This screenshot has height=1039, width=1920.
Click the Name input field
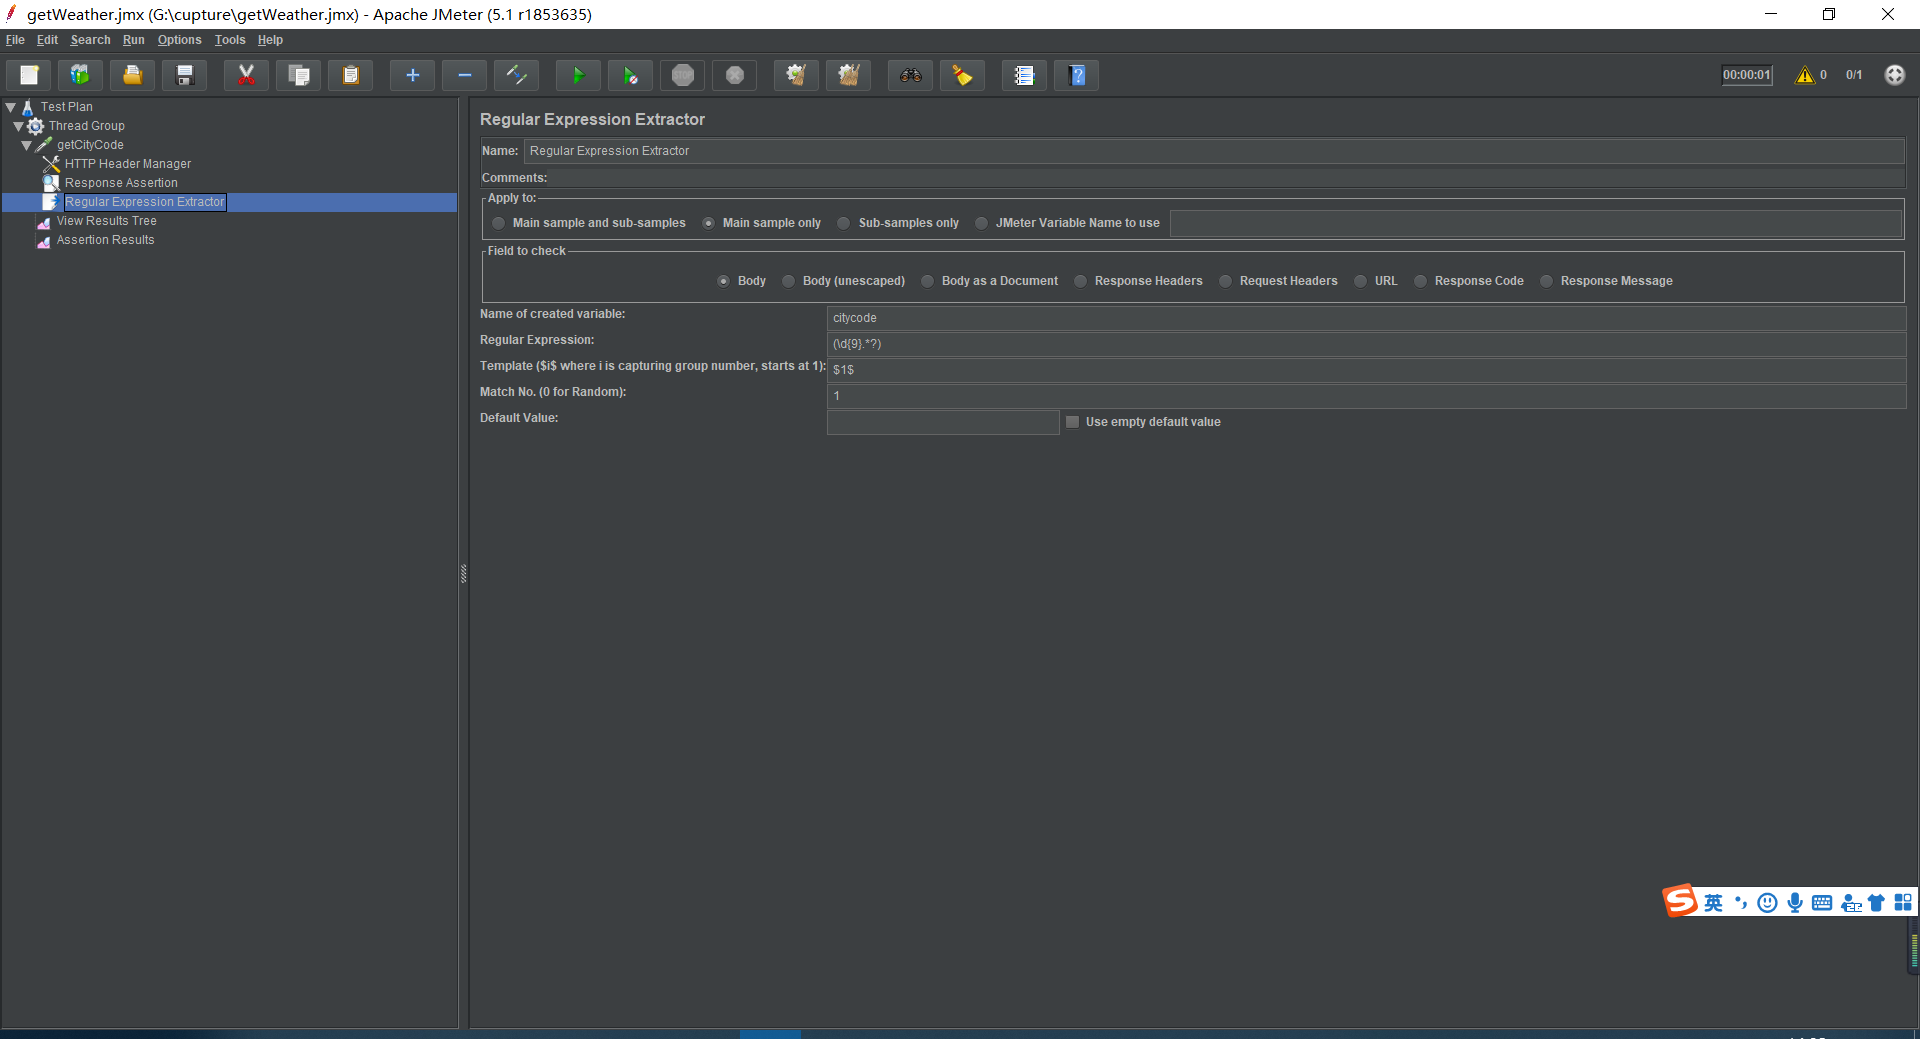point(1214,151)
